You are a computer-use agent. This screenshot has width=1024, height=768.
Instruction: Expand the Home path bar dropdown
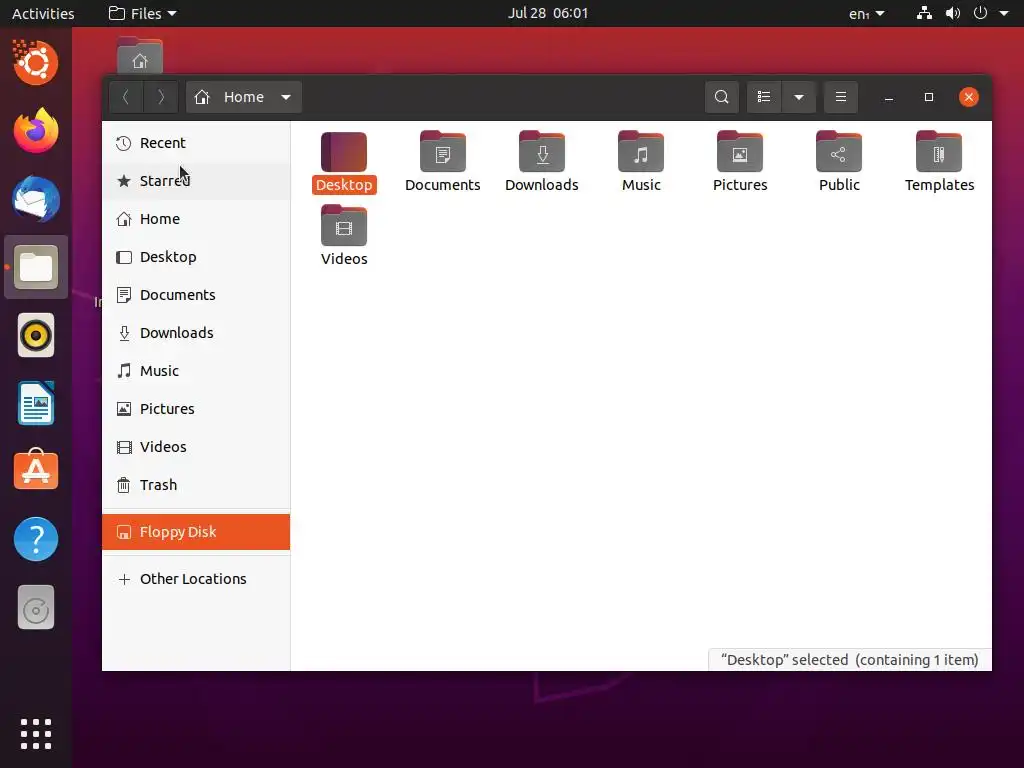tap(286, 97)
